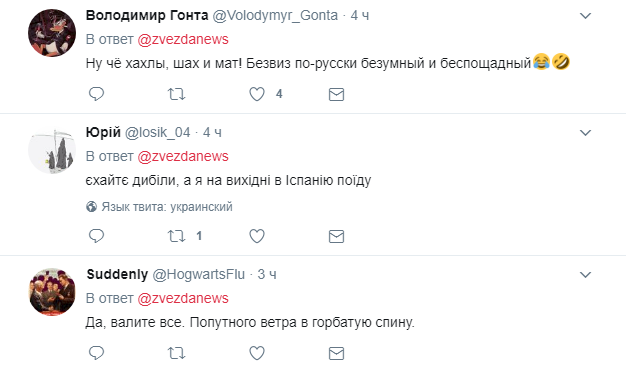Retweet Володимир Гонта's tweet
This screenshot has height=372, width=626.
[x=176, y=94]
